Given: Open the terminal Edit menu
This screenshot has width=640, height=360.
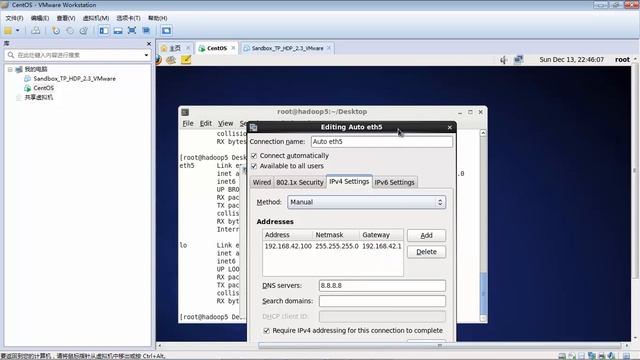Looking at the screenshot, I should [206, 123].
